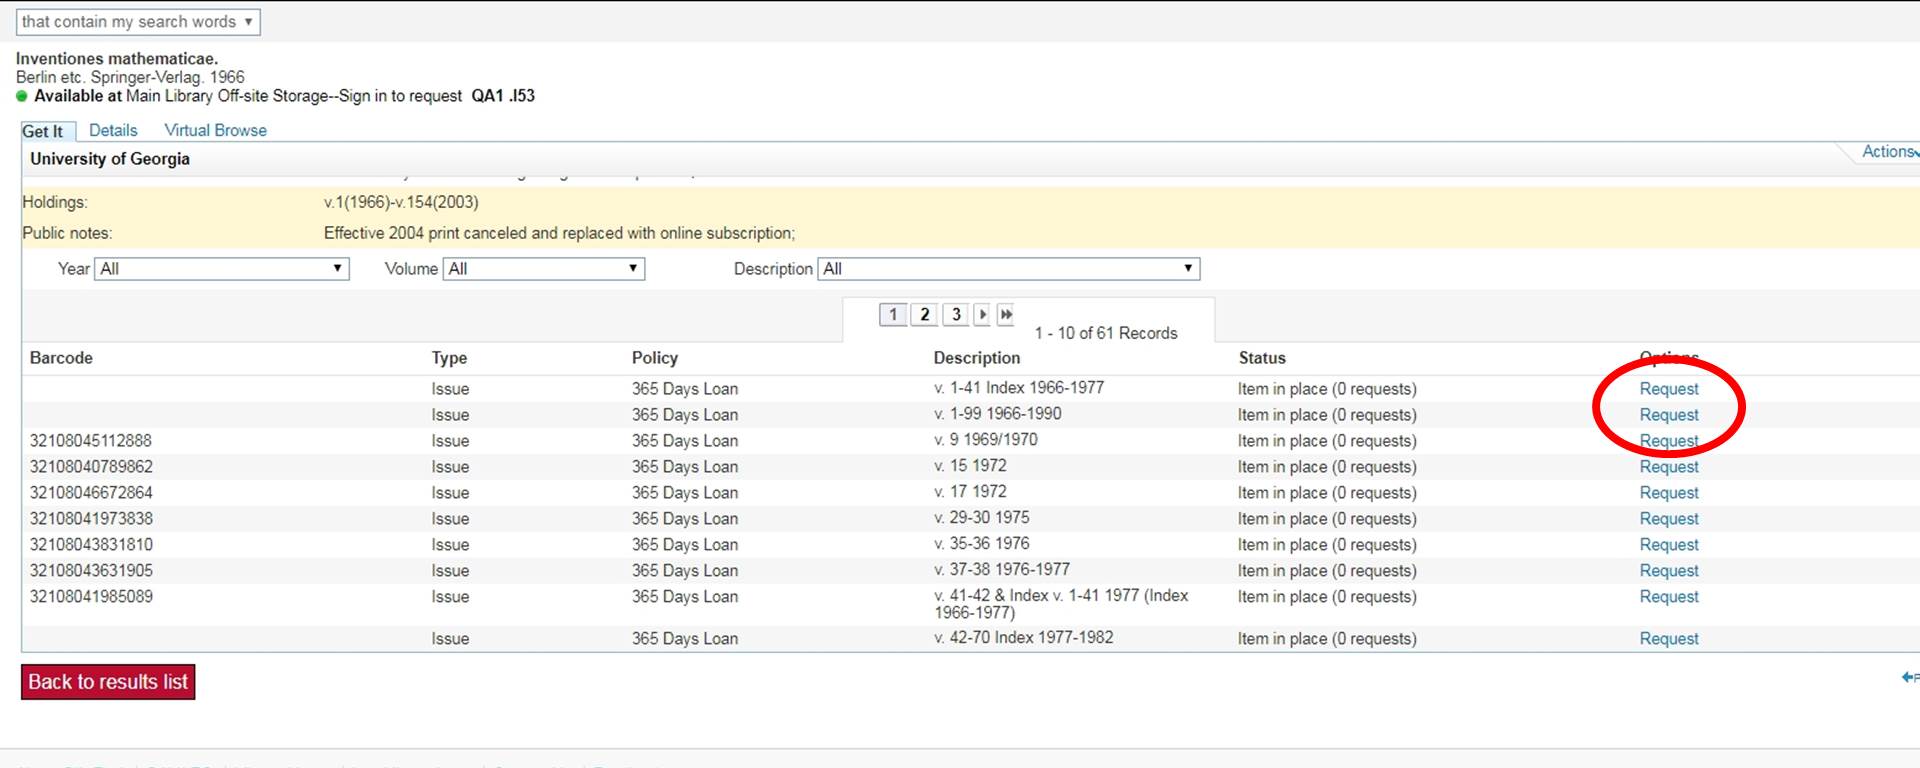Go to page 3 of records
This screenshot has height=768, width=1920.
tap(956, 315)
